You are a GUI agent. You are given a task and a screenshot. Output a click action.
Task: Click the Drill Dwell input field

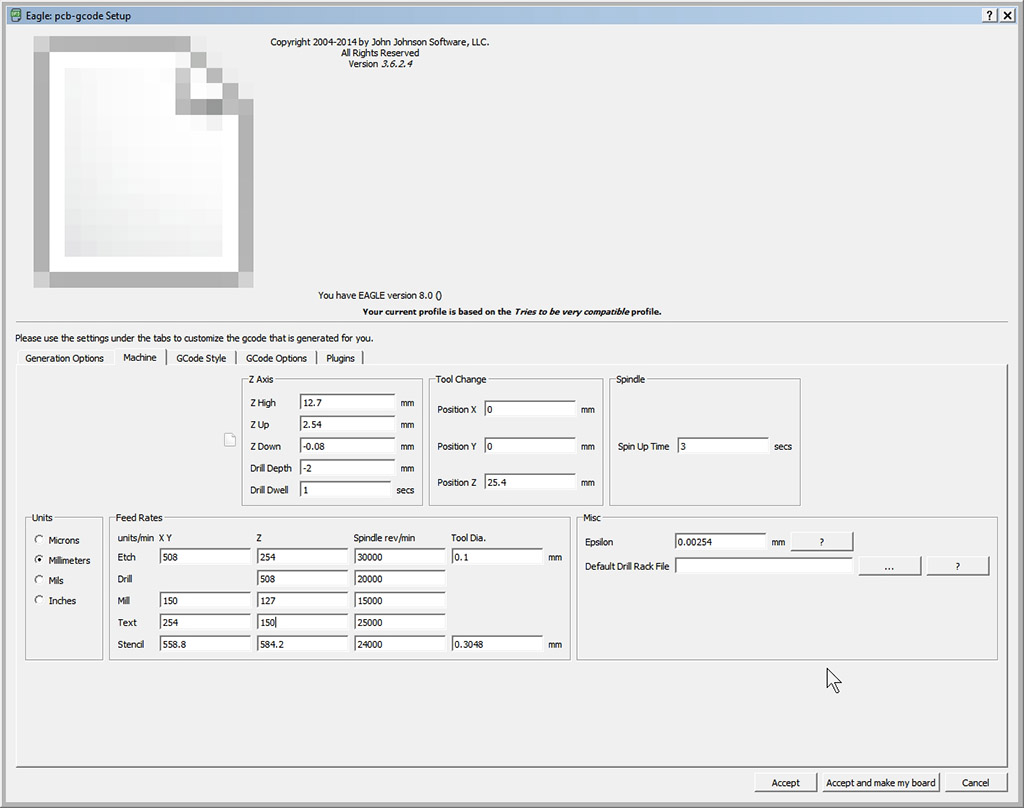(x=345, y=489)
